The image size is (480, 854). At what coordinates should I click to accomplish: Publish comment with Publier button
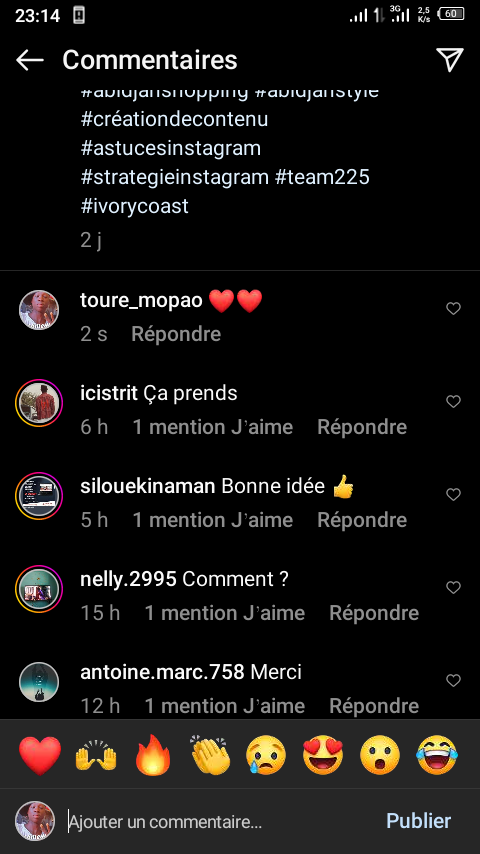click(x=418, y=821)
